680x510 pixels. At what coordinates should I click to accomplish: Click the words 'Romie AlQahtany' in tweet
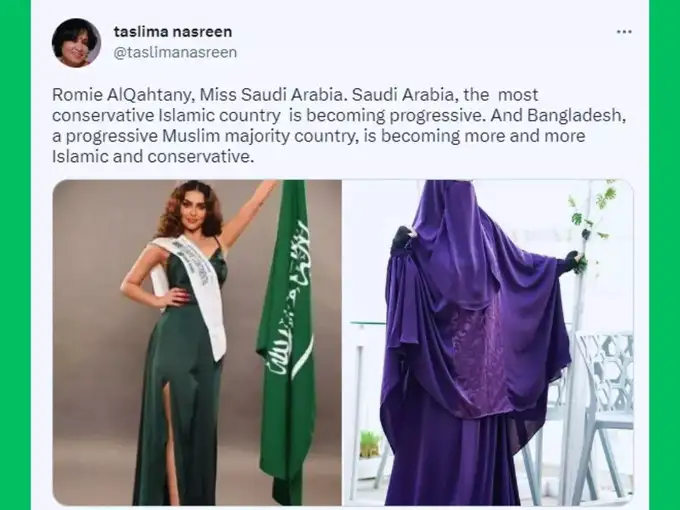point(121,95)
